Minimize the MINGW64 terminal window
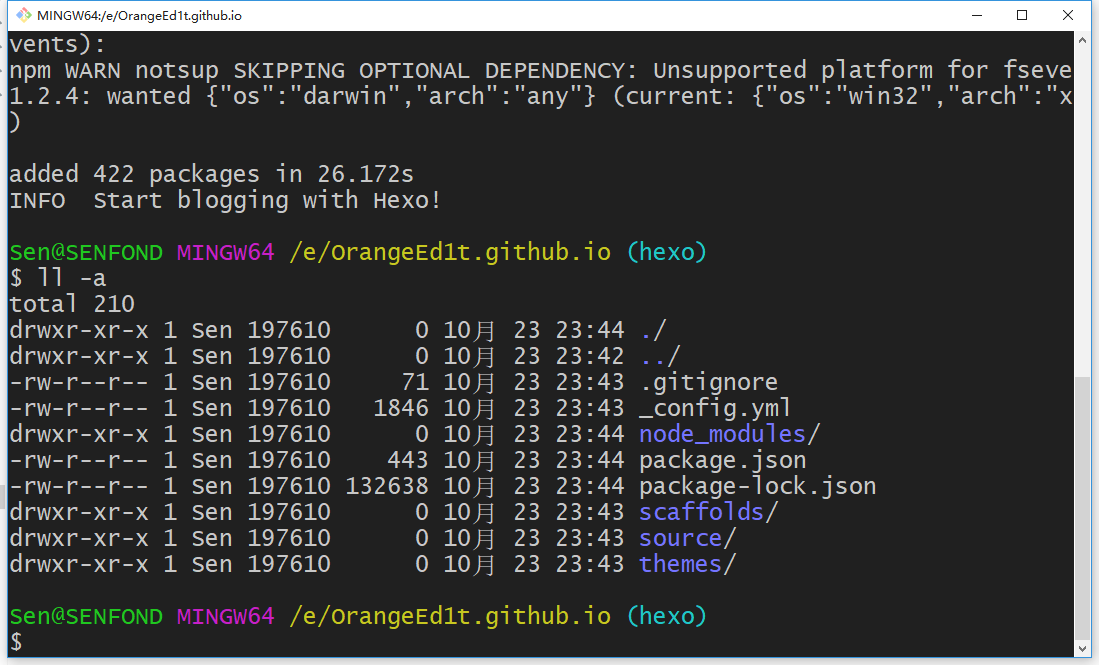The width and height of the screenshot is (1099, 665). pos(975,16)
